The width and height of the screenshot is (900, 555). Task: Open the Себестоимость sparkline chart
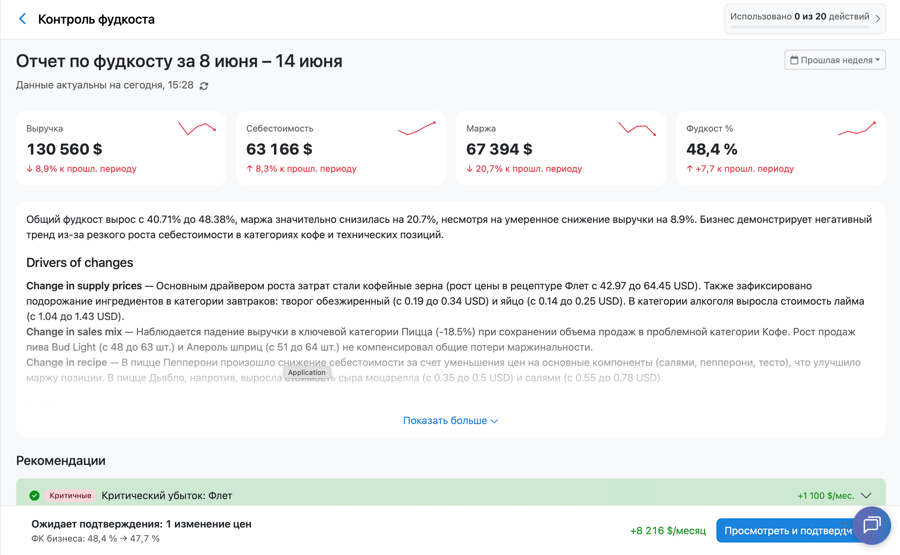417,129
